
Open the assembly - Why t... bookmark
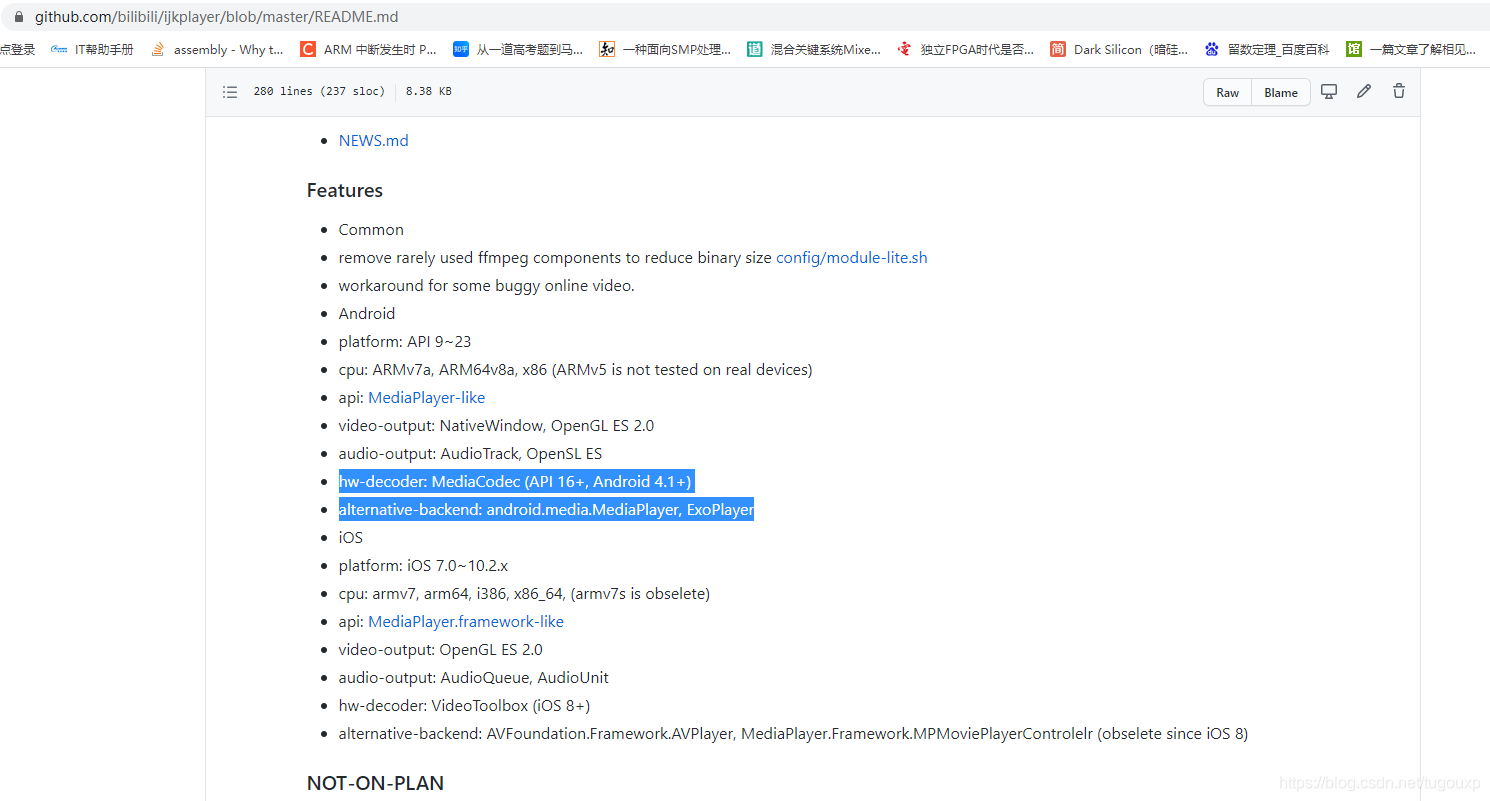[x=217, y=49]
